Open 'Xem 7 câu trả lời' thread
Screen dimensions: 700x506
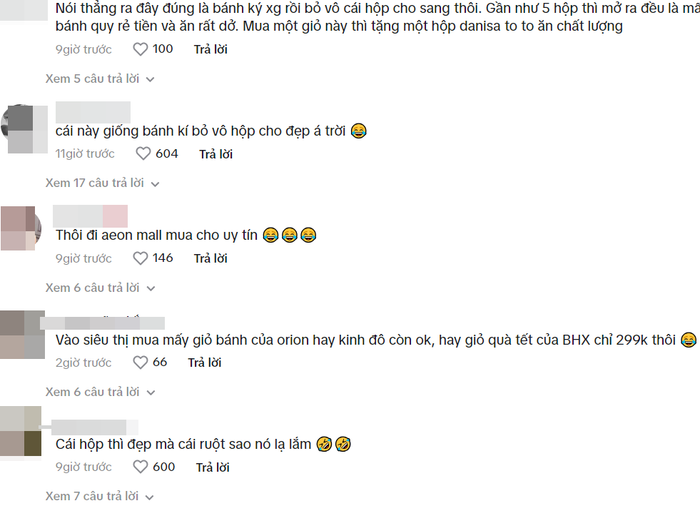(100, 496)
